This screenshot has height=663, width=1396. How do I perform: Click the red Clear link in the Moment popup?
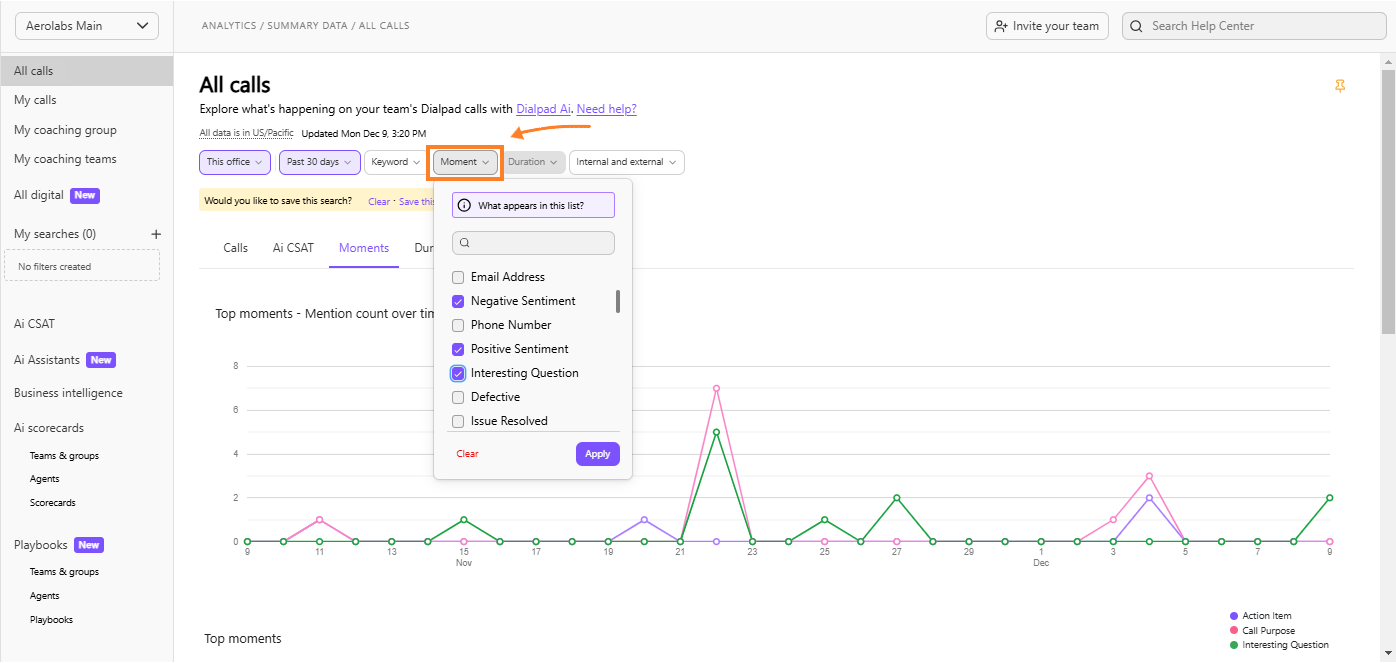[x=467, y=454]
